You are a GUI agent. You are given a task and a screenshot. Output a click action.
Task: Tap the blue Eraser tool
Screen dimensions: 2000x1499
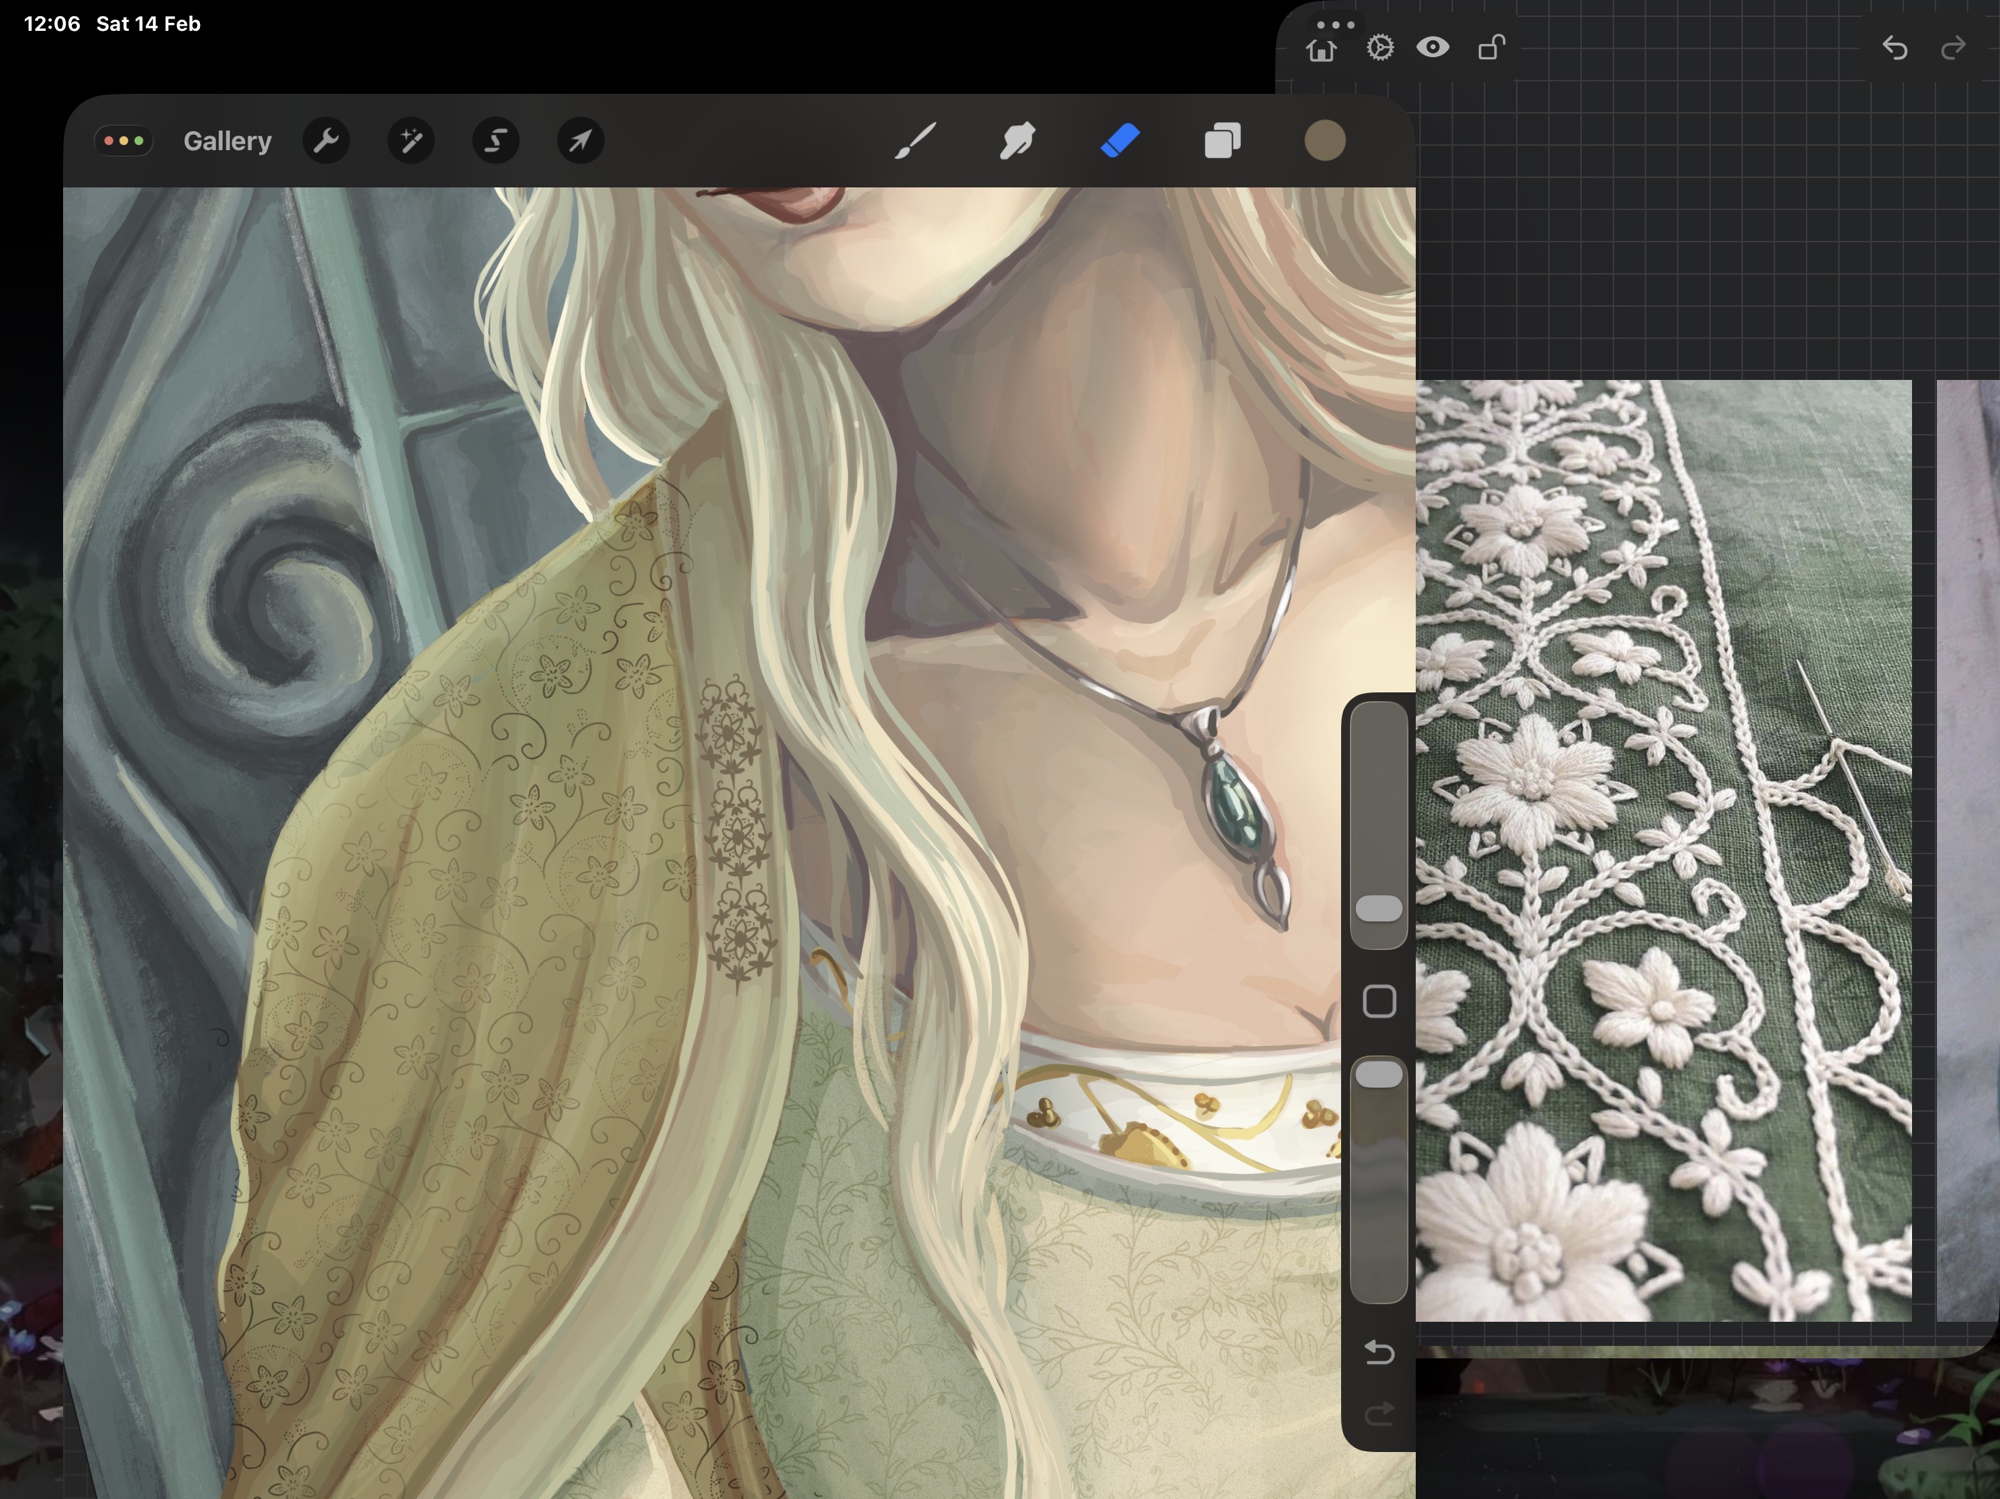pyautogui.click(x=1120, y=141)
